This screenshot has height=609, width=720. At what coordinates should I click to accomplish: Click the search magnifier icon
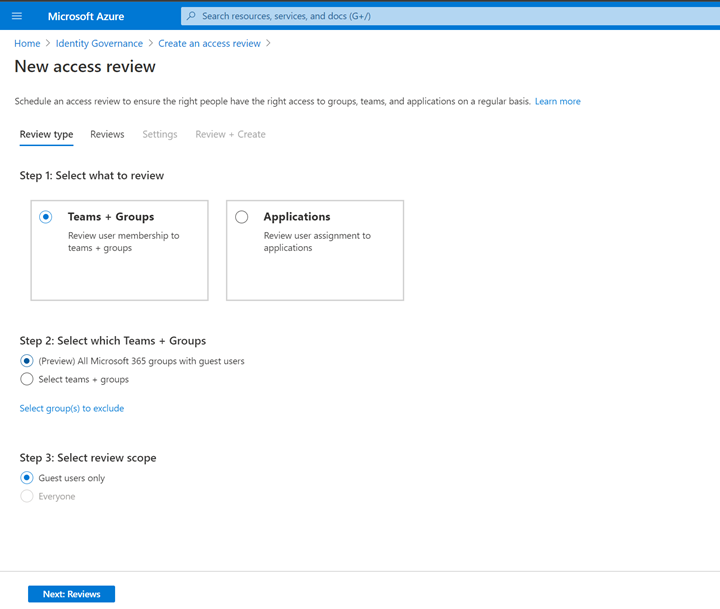point(191,16)
